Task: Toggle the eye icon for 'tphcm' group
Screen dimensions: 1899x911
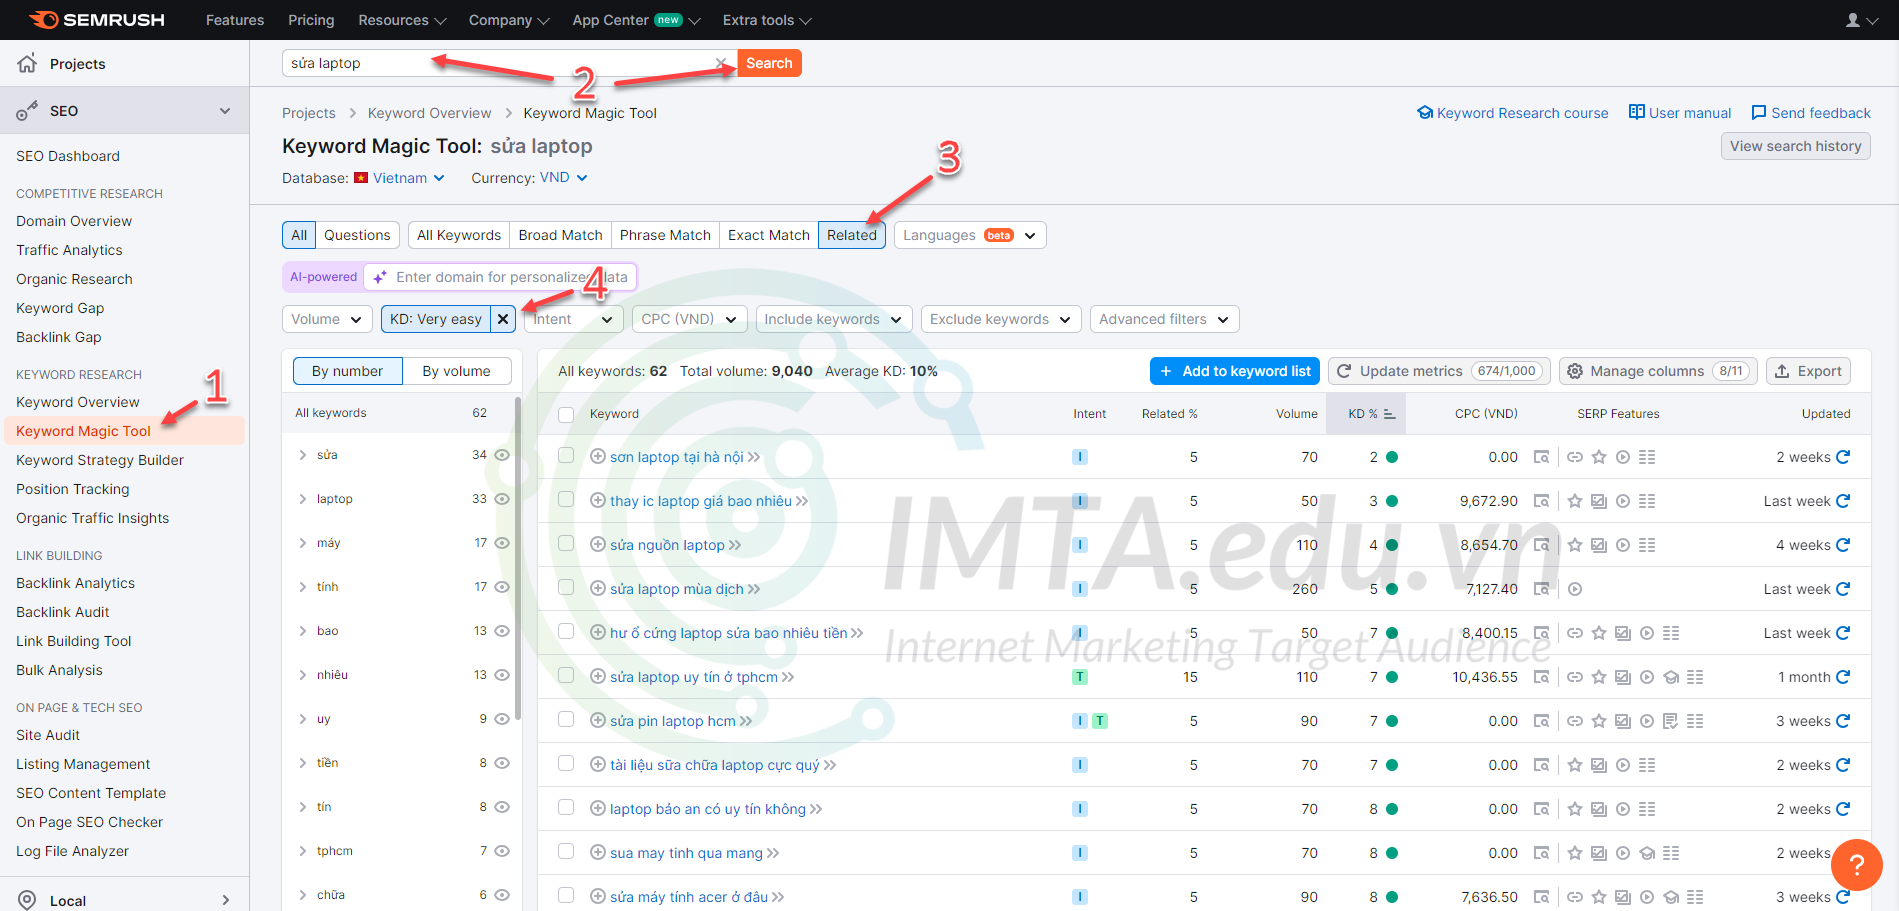Action: coord(502,851)
